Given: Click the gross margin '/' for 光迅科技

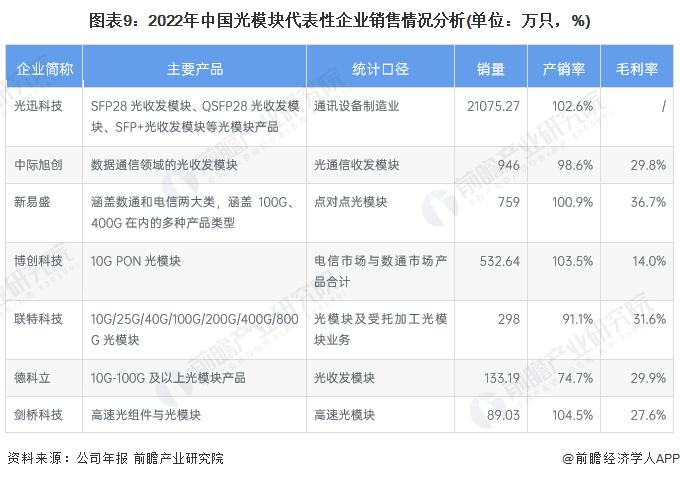Looking at the screenshot, I should coord(663,106).
